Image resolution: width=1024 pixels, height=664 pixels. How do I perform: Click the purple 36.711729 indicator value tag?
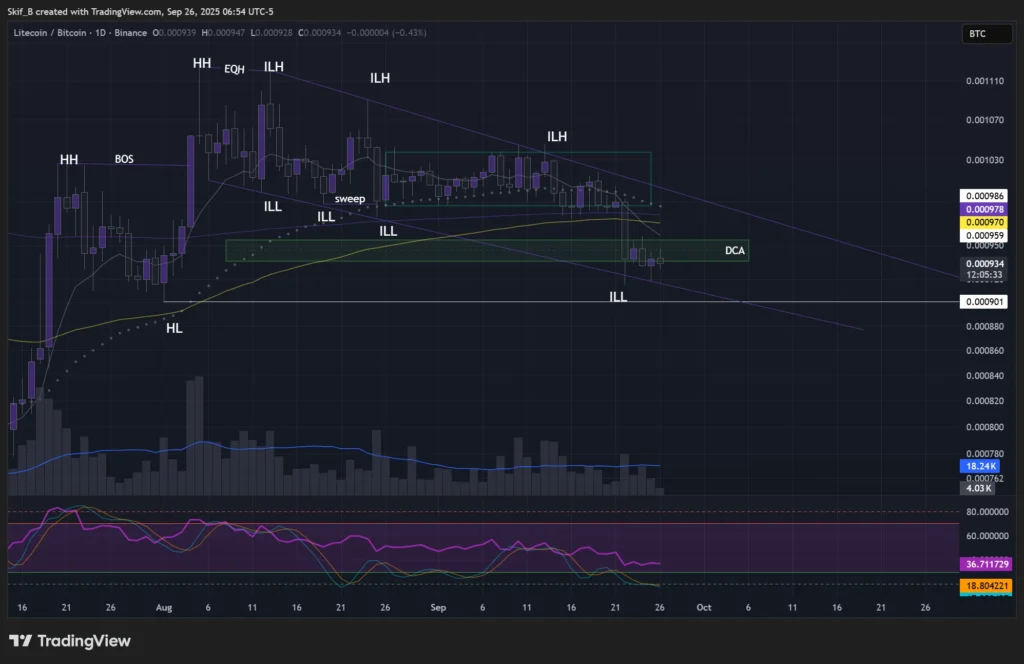click(x=986, y=564)
